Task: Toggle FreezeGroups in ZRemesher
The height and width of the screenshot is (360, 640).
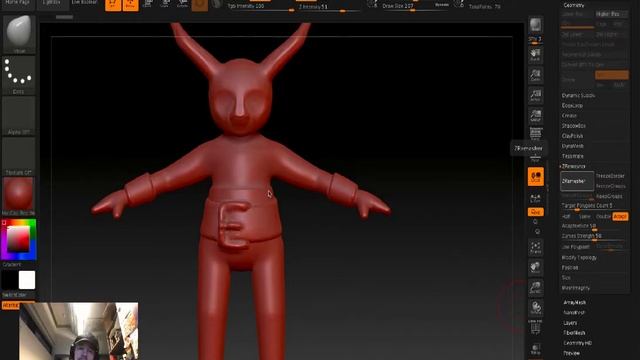Action: (610, 186)
